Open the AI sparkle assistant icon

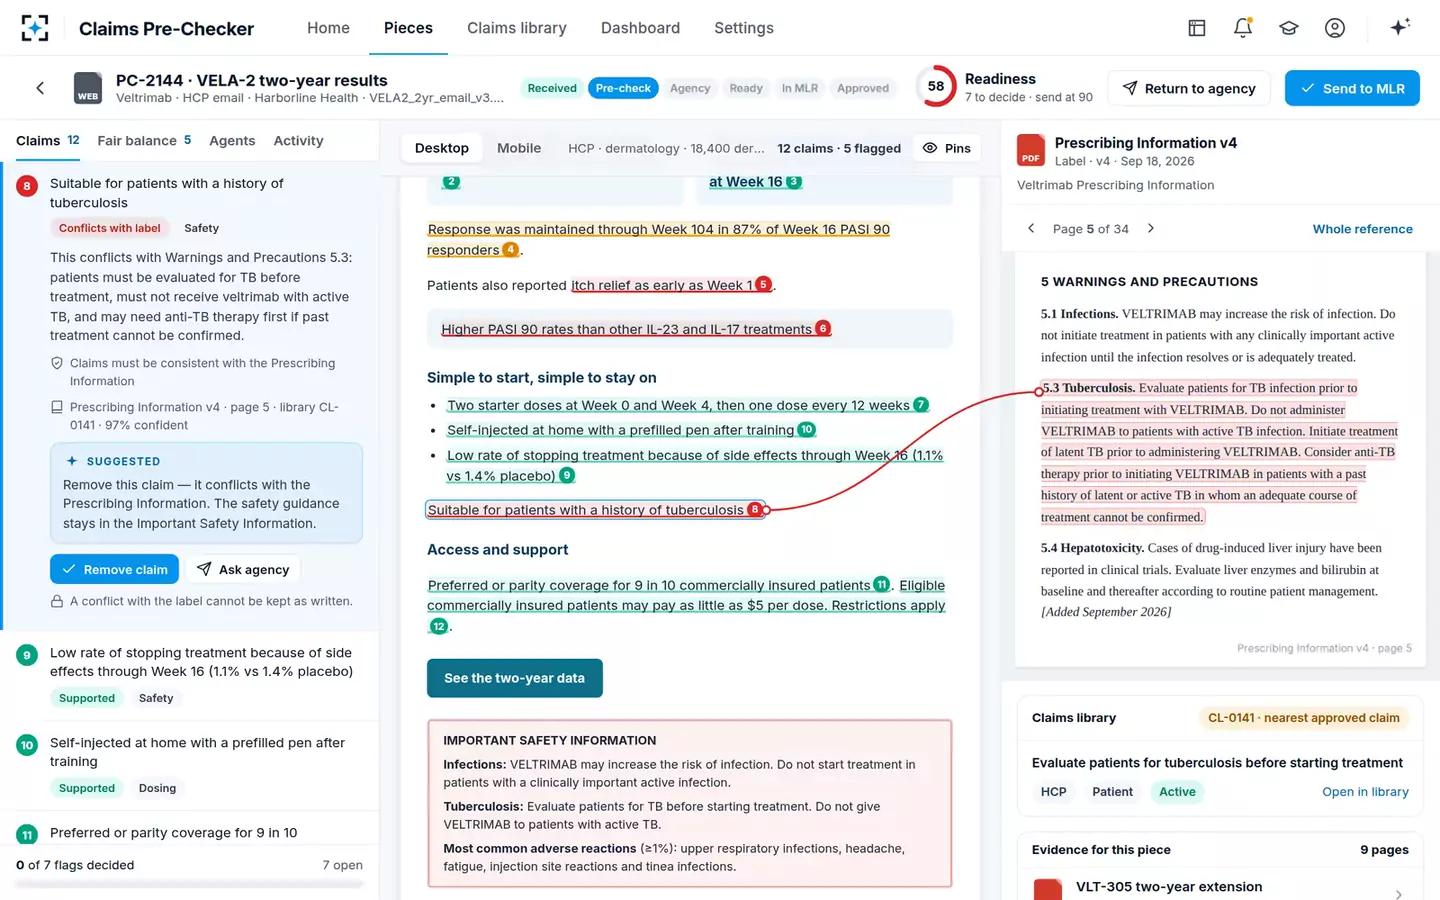(1400, 27)
